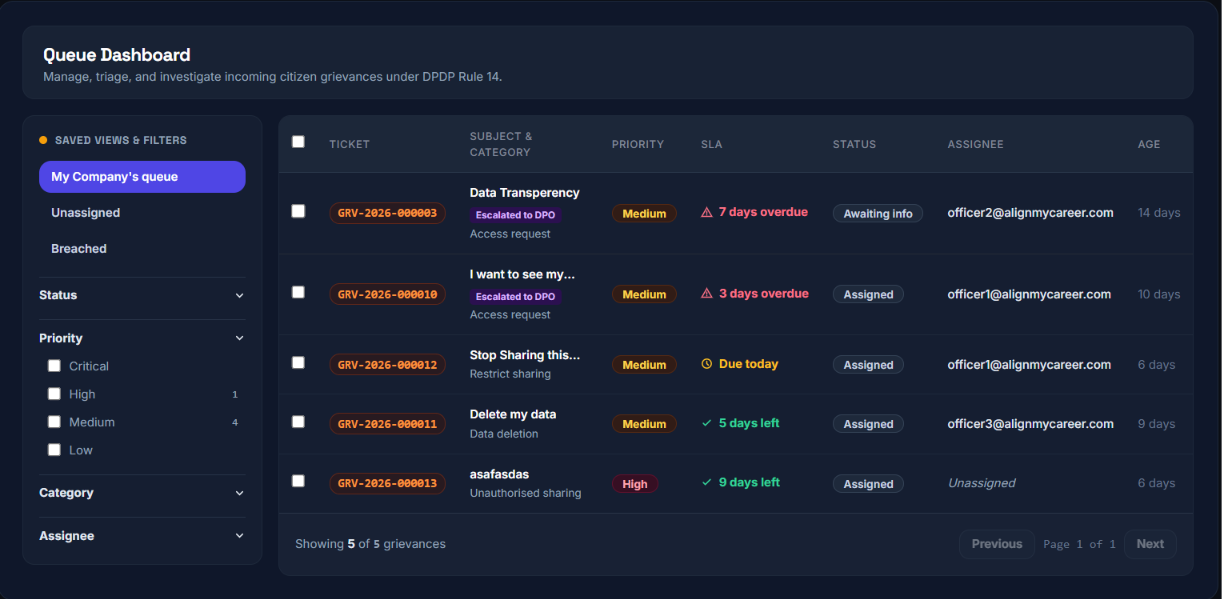This screenshot has height=599, width=1222.
Task: Click the 'Stop Sharing this…' subject
Action: pos(524,355)
